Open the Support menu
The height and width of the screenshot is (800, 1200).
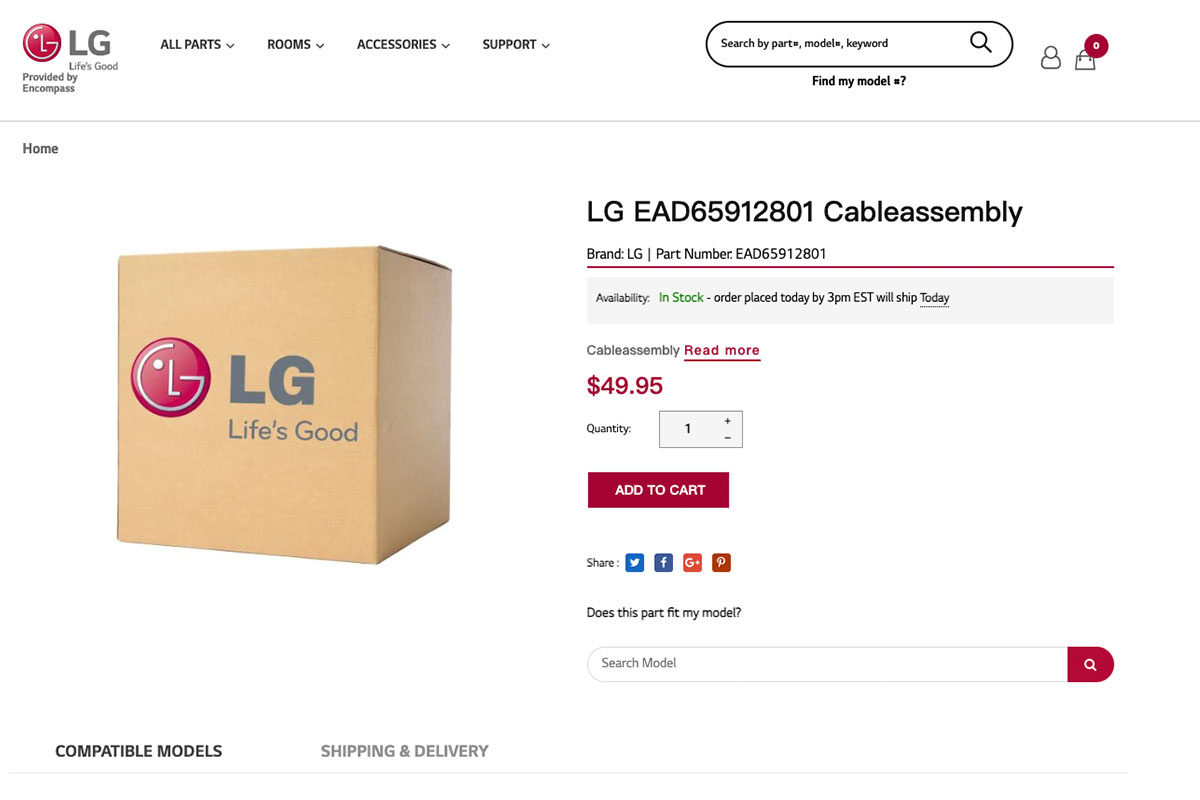click(x=516, y=45)
